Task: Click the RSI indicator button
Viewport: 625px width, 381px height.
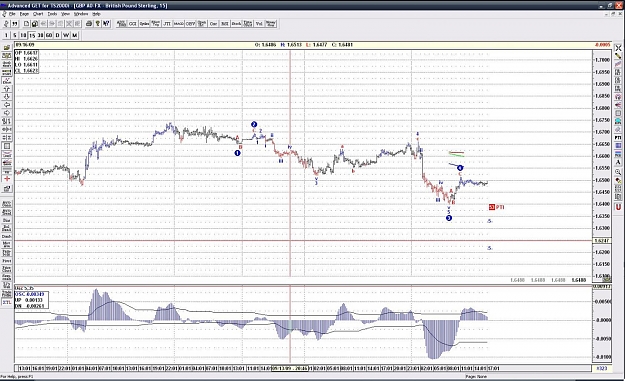Action: point(225,24)
